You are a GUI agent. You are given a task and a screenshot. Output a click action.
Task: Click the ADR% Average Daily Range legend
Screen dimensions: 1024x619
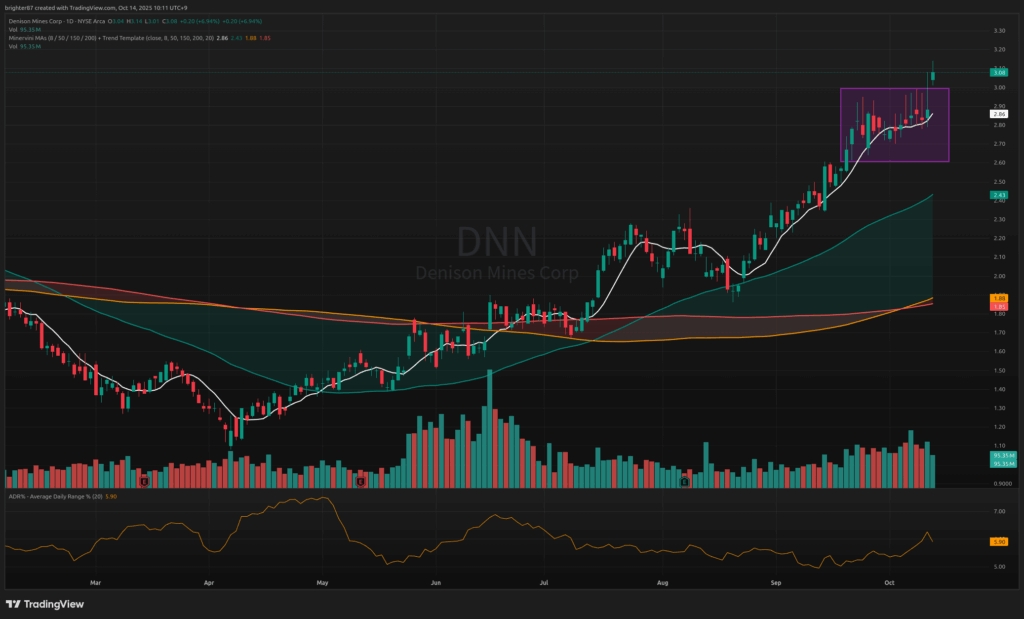coord(50,496)
